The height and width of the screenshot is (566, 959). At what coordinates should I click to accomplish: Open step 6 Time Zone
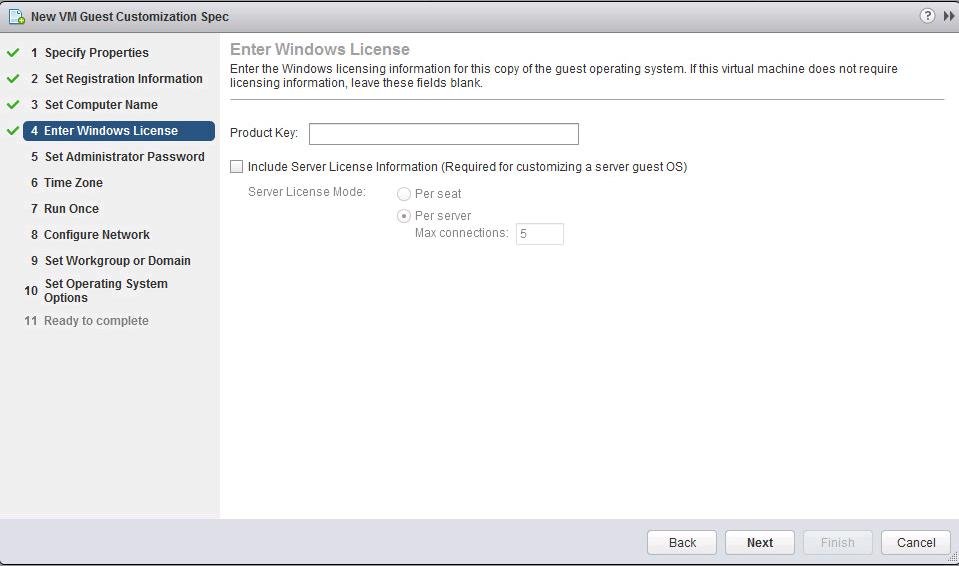tap(67, 182)
